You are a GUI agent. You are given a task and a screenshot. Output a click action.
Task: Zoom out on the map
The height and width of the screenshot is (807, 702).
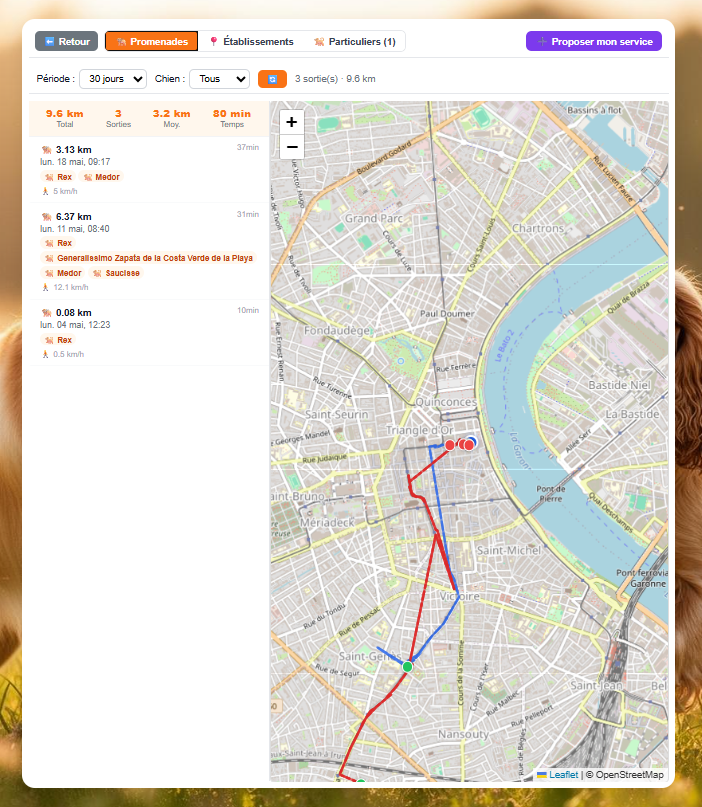click(x=292, y=147)
